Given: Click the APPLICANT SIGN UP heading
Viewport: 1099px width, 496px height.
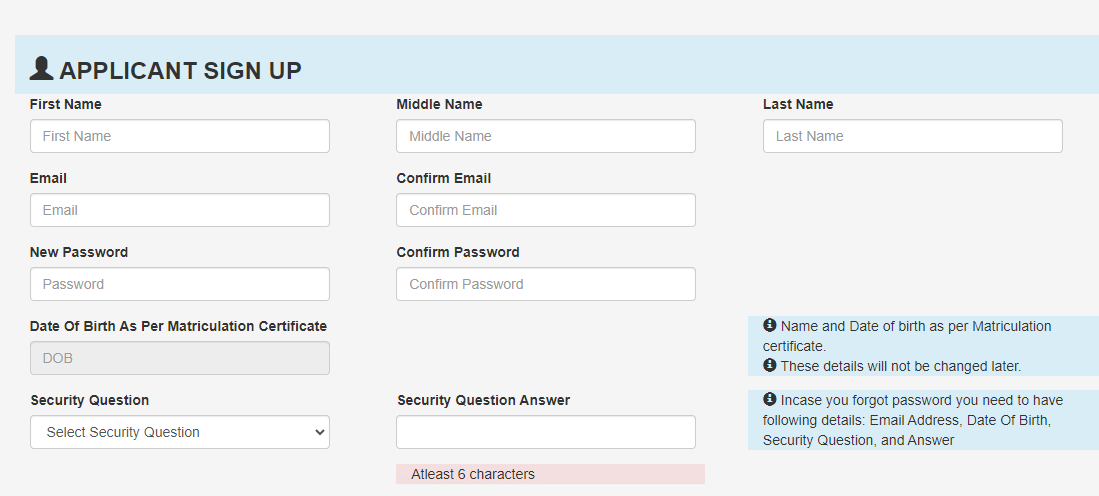Looking at the screenshot, I should coord(180,71).
